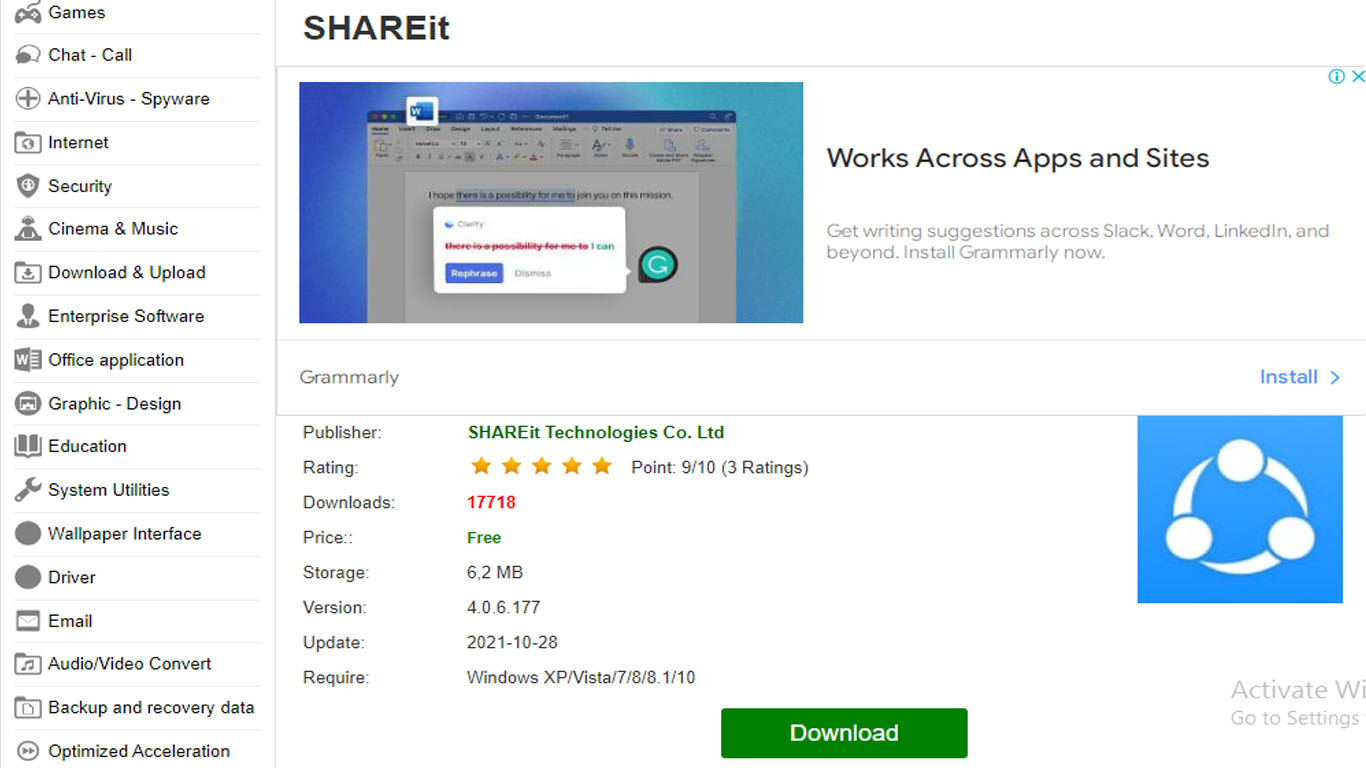Click the Backup and recovery data icon
This screenshot has width=1366, height=768.
point(27,707)
